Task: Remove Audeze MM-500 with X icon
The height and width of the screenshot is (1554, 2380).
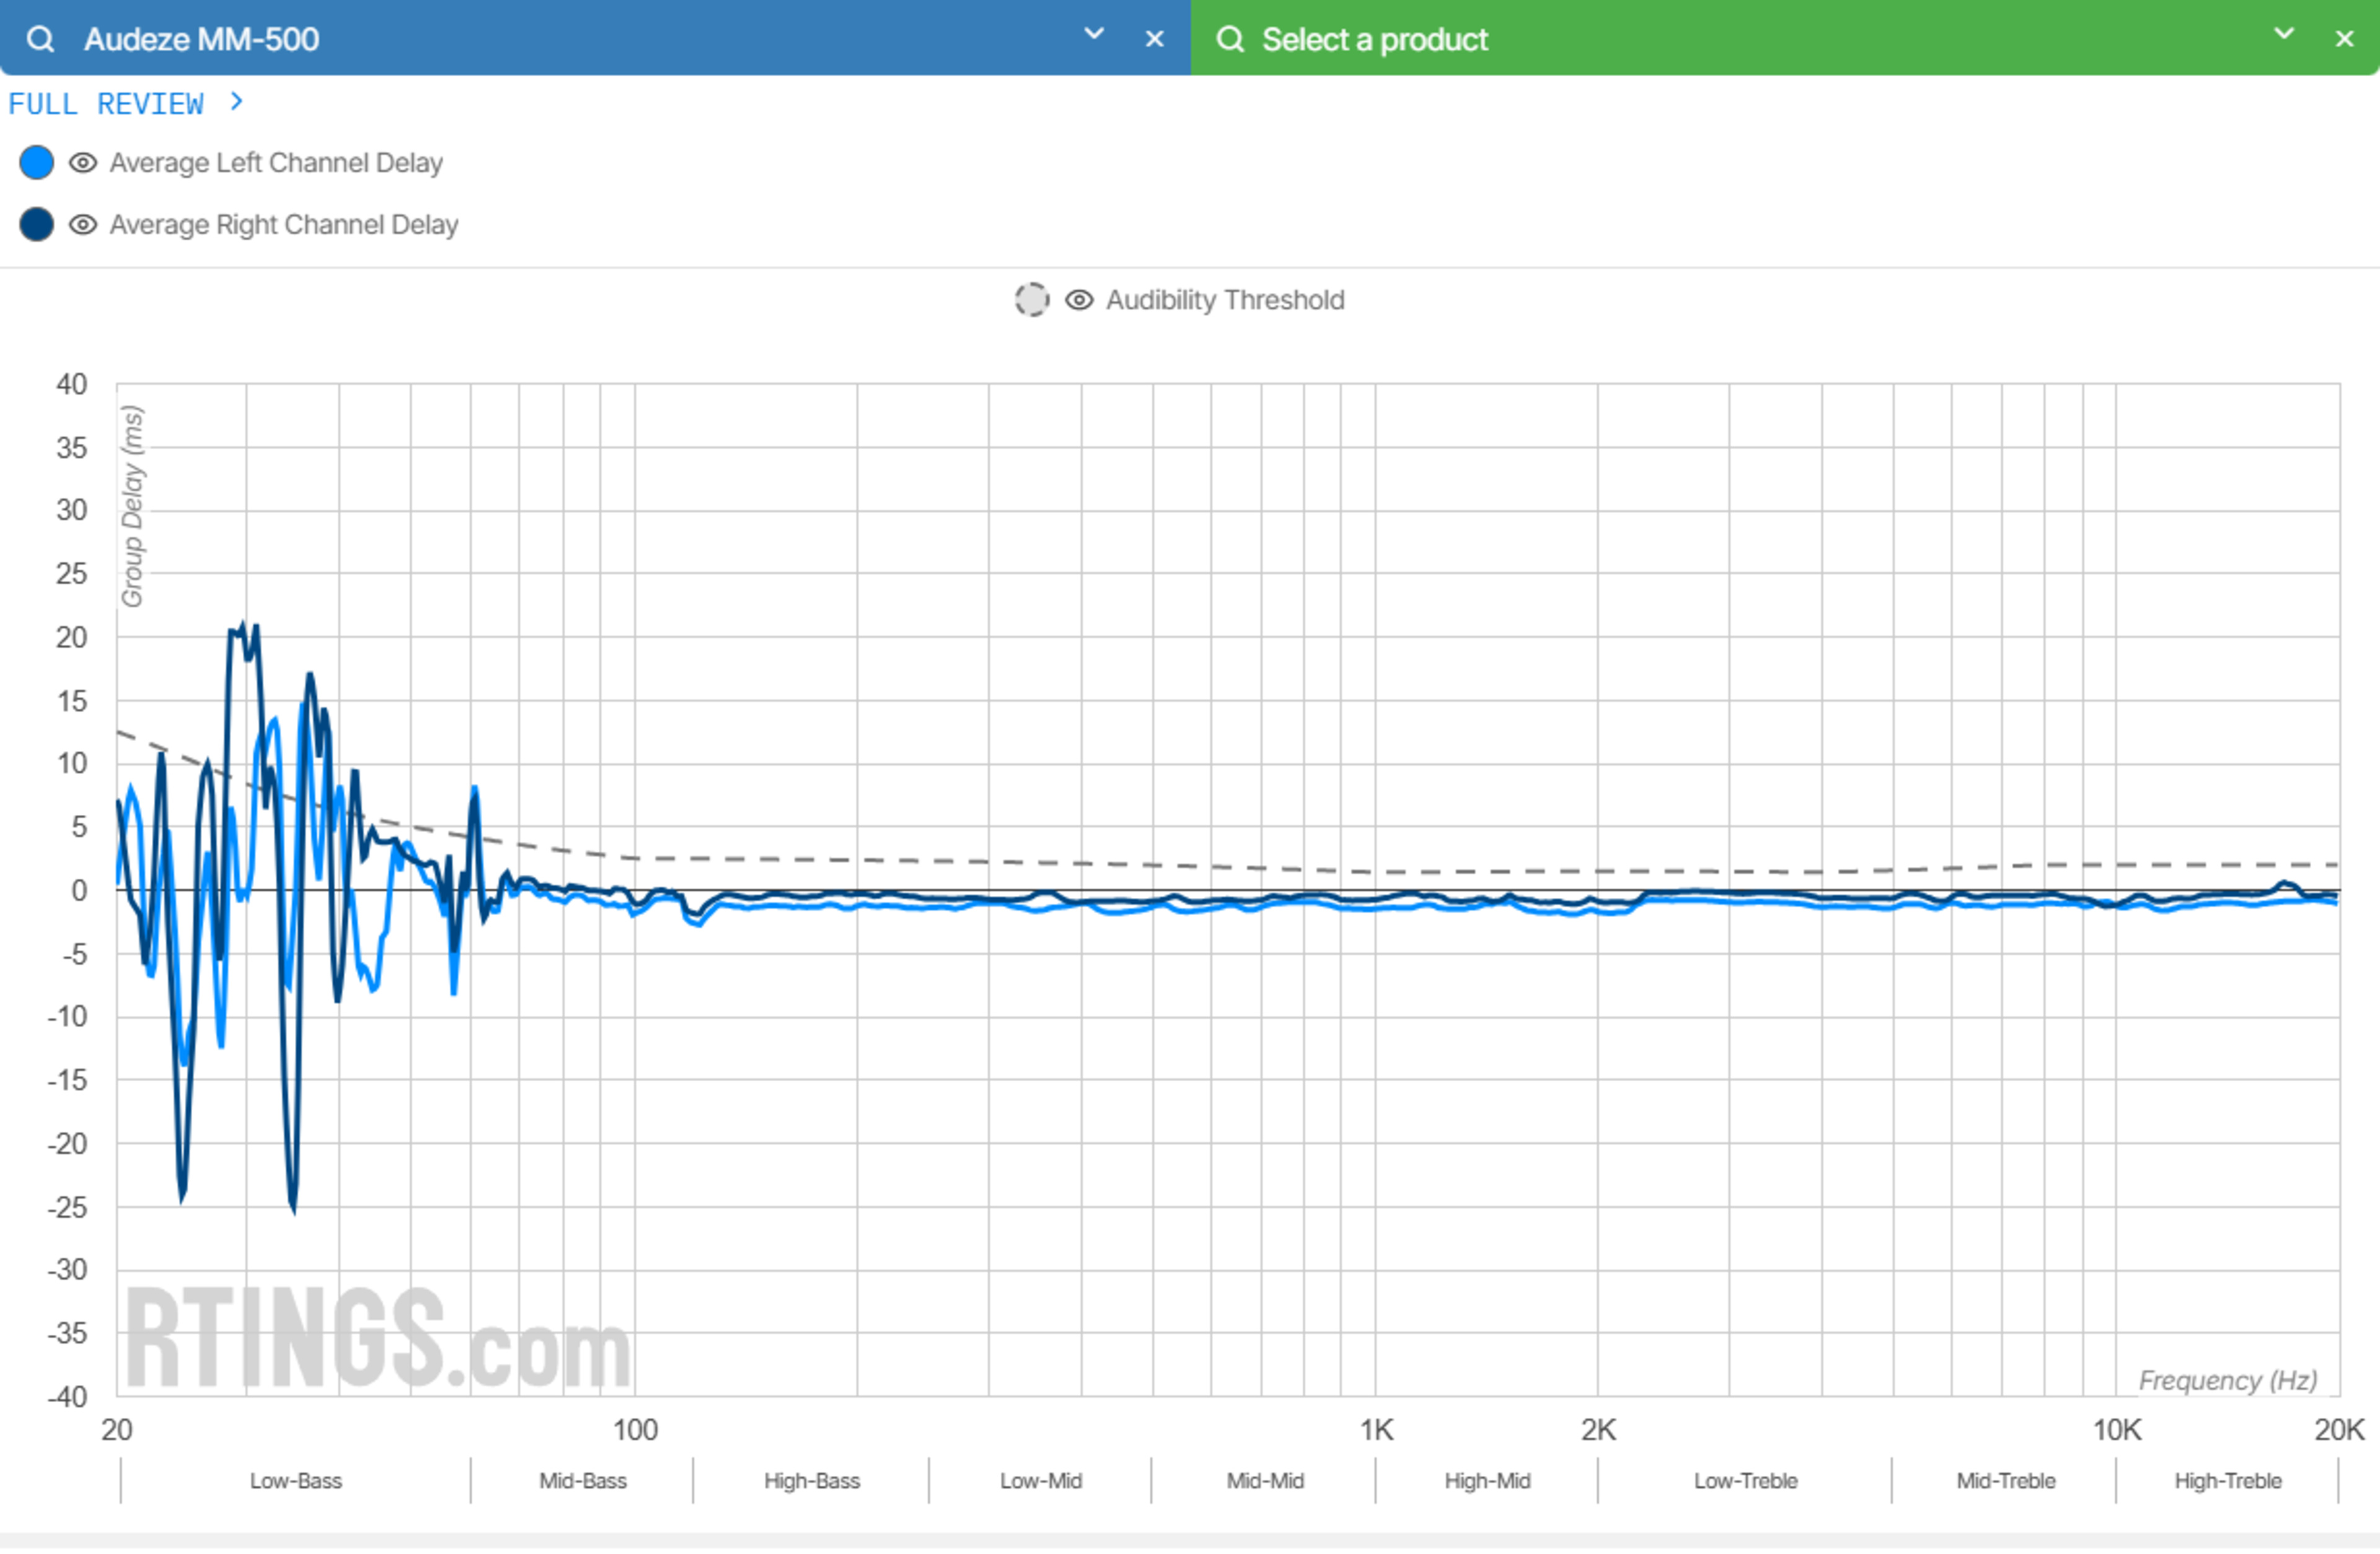Action: 1154,39
